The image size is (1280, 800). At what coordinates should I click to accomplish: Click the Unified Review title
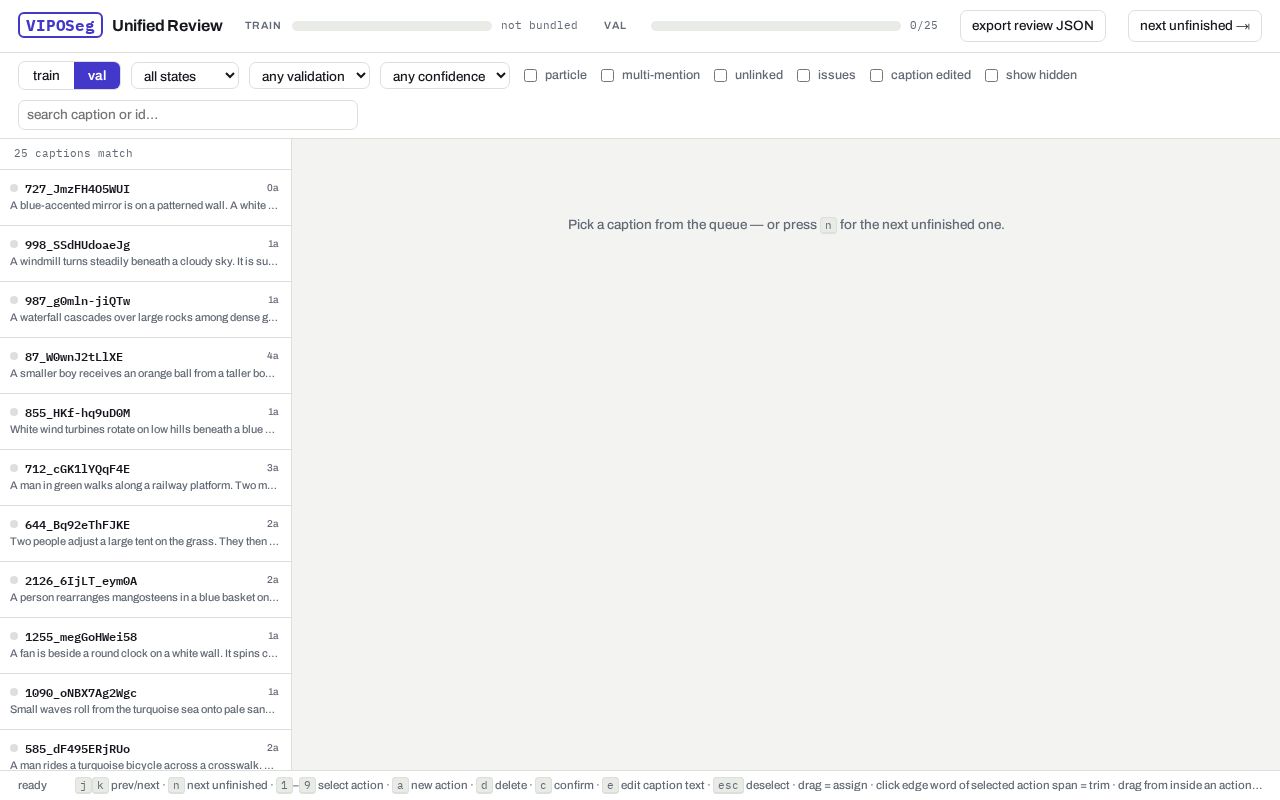click(167, 26)
